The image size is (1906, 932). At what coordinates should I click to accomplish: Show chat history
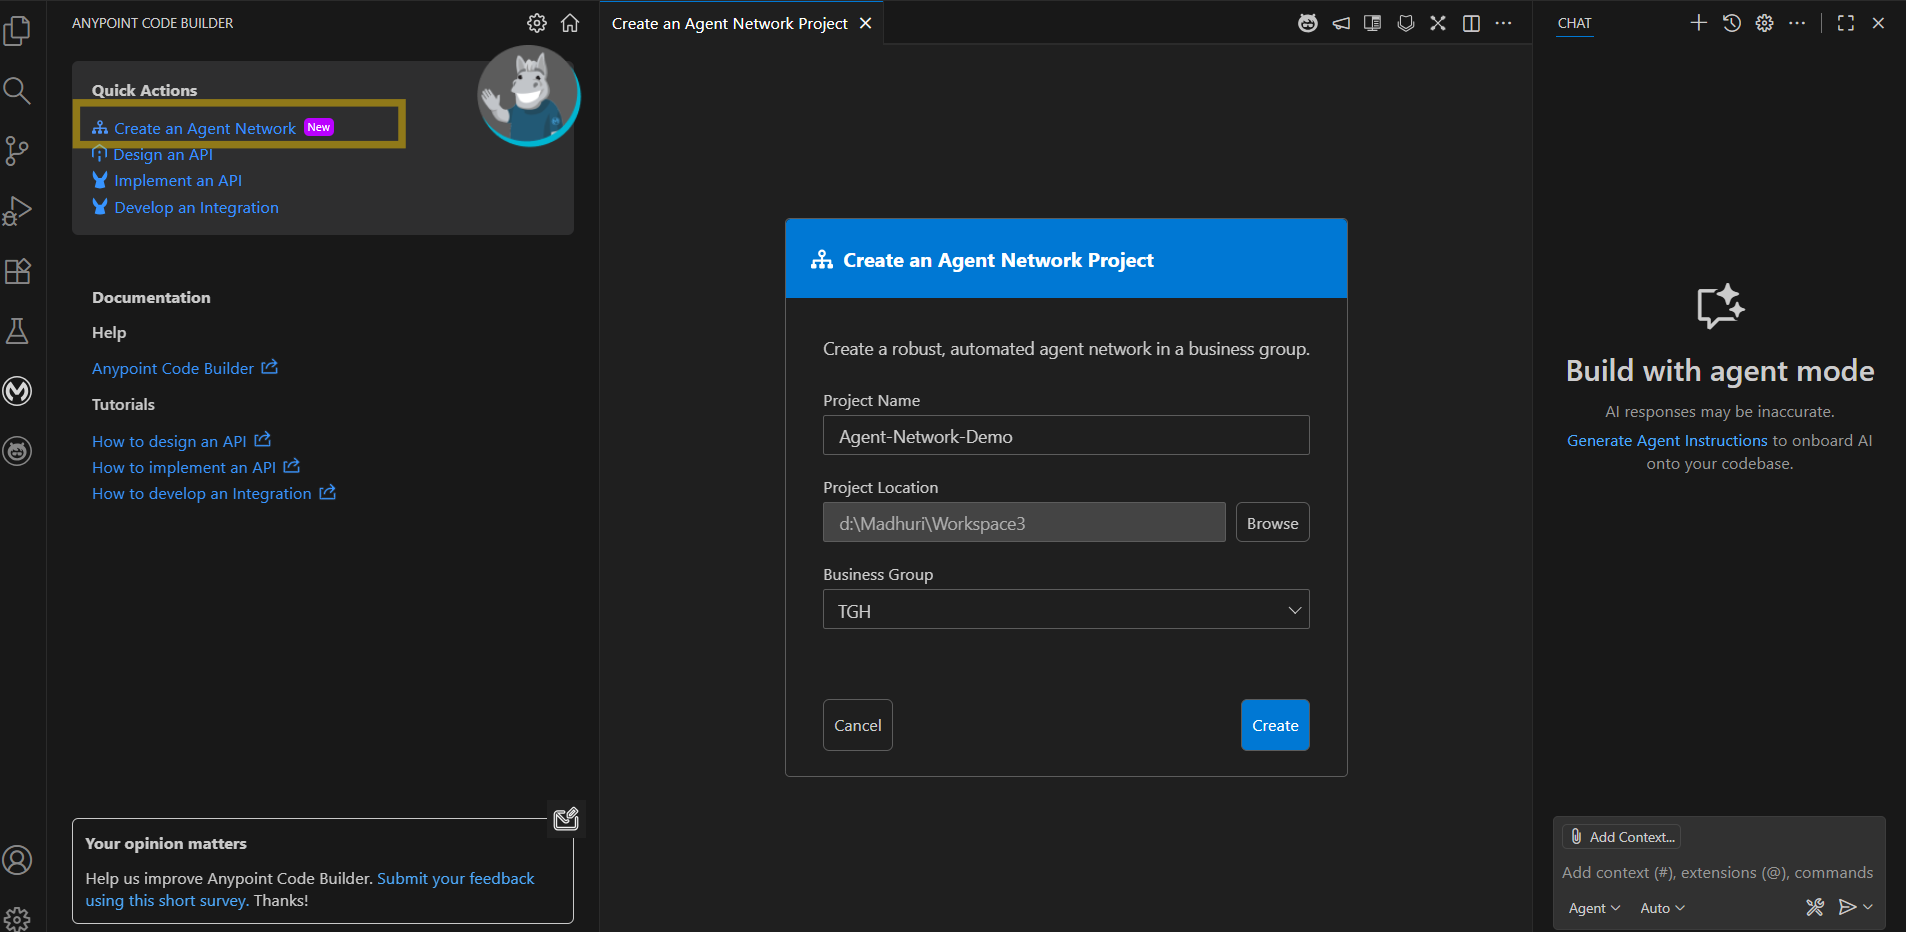pos(1732,23)
